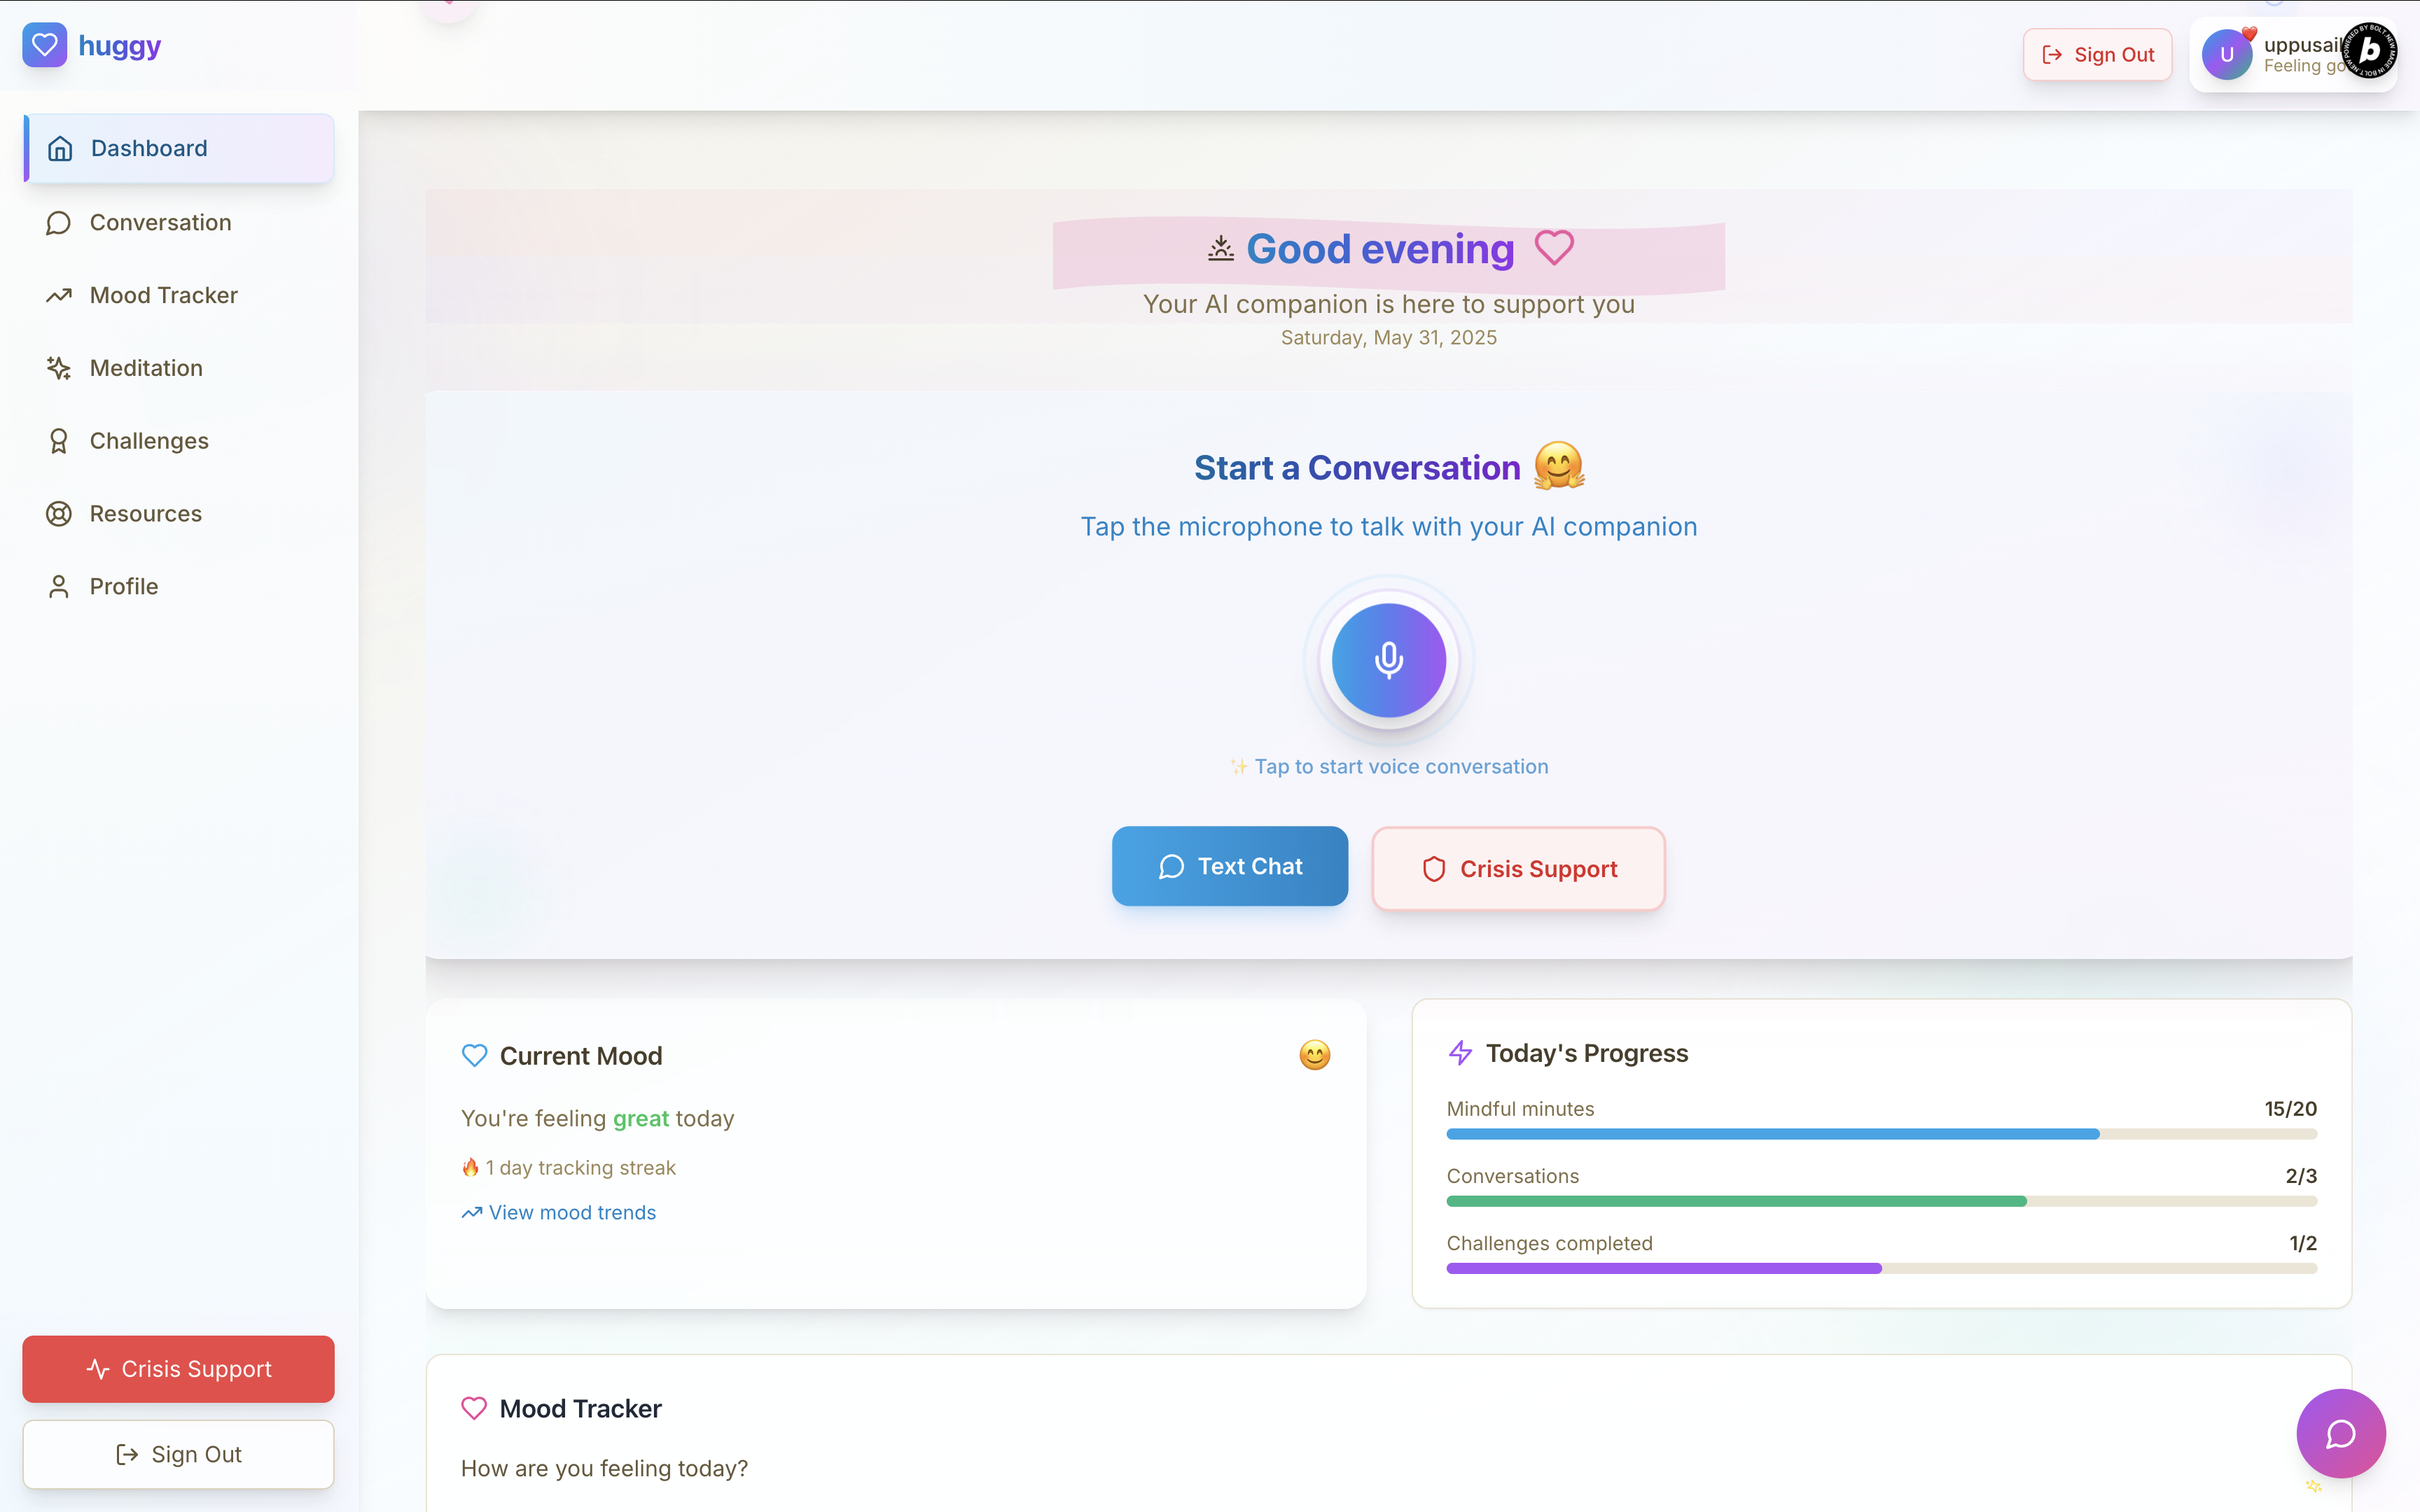Click the pink heart beside Good evening
Screen dimensions: 2420x1512
(x=1554, y=247)
